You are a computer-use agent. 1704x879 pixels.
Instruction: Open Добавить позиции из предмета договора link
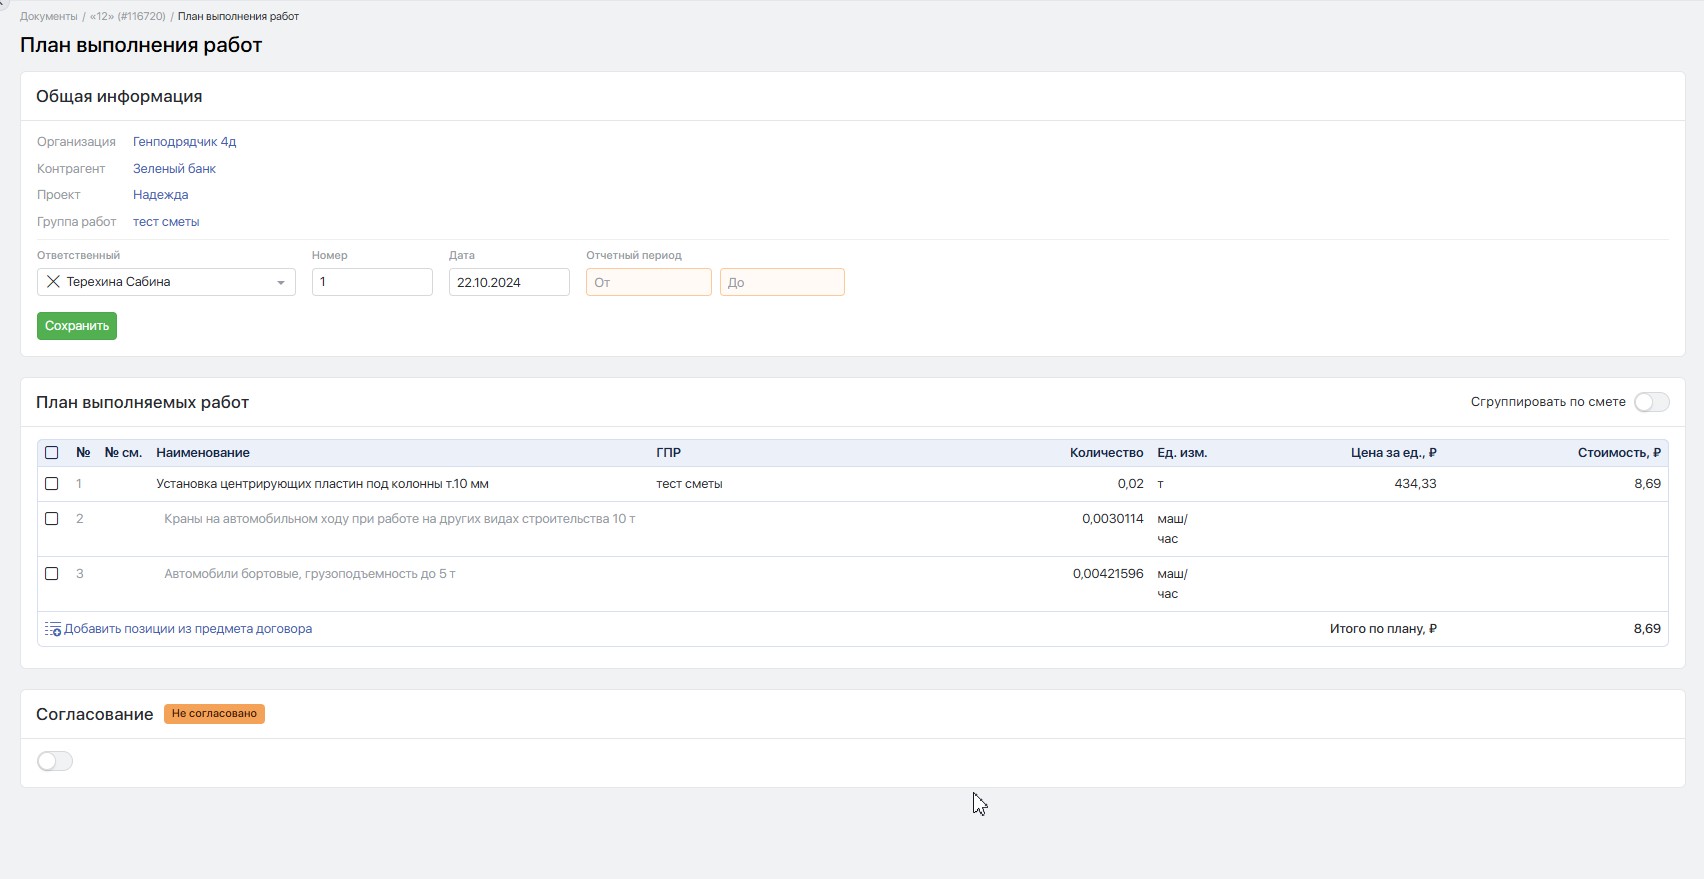click(188, 629)
